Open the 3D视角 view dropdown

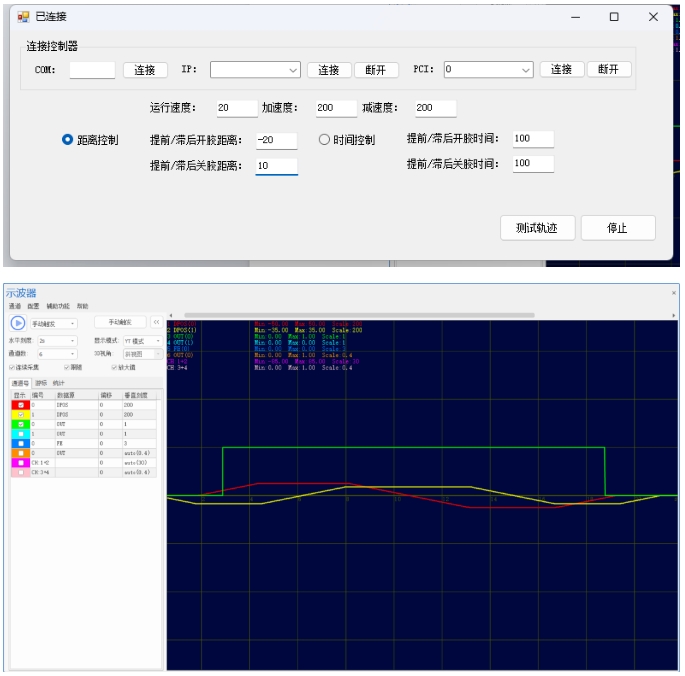[x=142, y=354]
